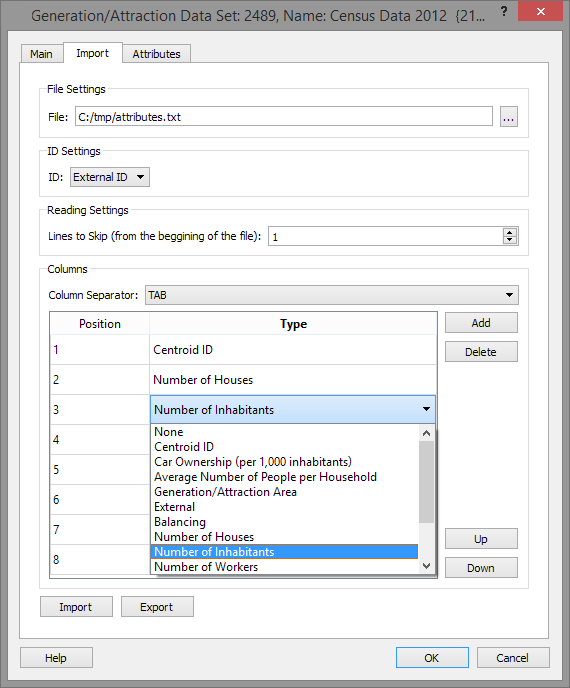
Task: Open the Column Separator TAB dropdown
Action: tap(332, 295)
